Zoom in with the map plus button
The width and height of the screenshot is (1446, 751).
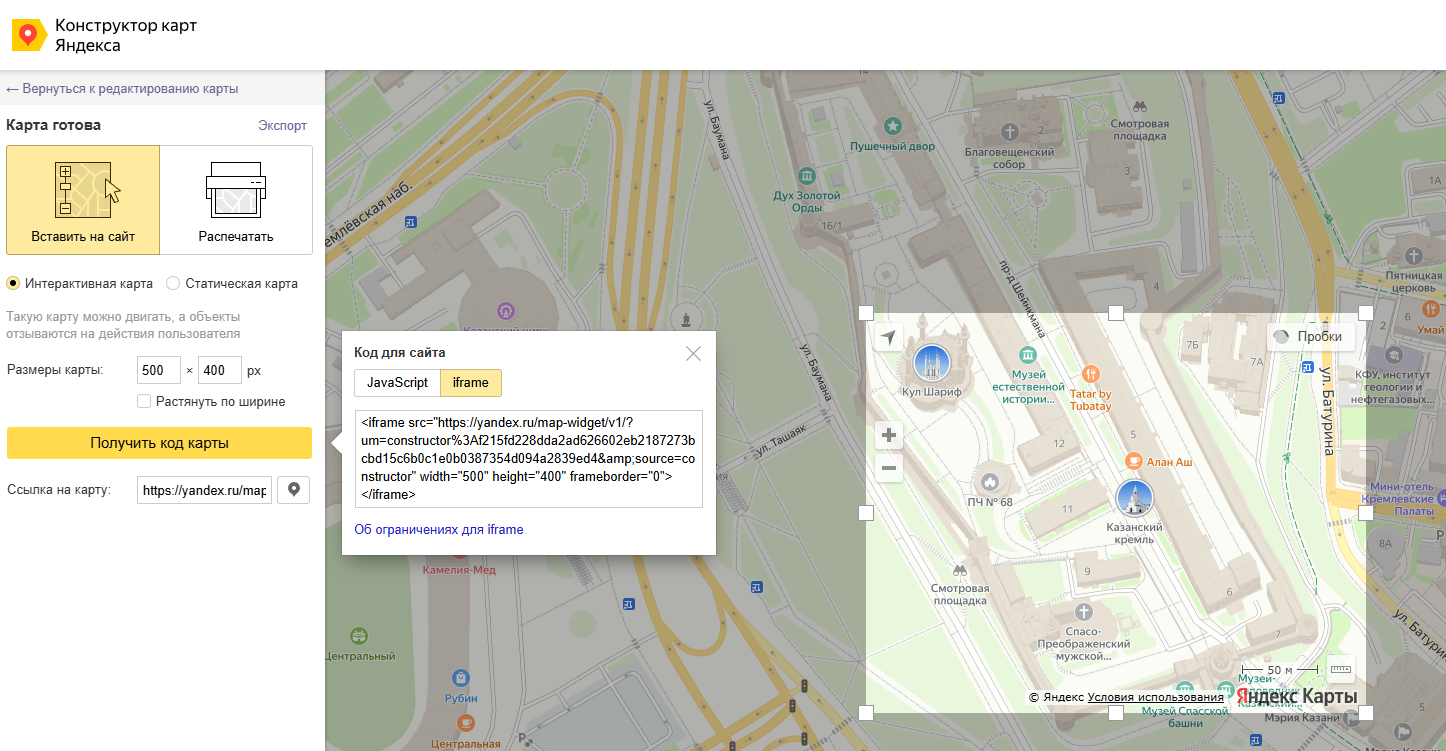pyautogui.click(x=889, y=435)
